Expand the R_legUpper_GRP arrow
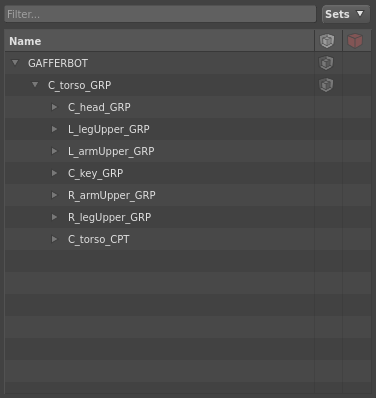This screenshot has width=376, height=398. tap(54, 217)
